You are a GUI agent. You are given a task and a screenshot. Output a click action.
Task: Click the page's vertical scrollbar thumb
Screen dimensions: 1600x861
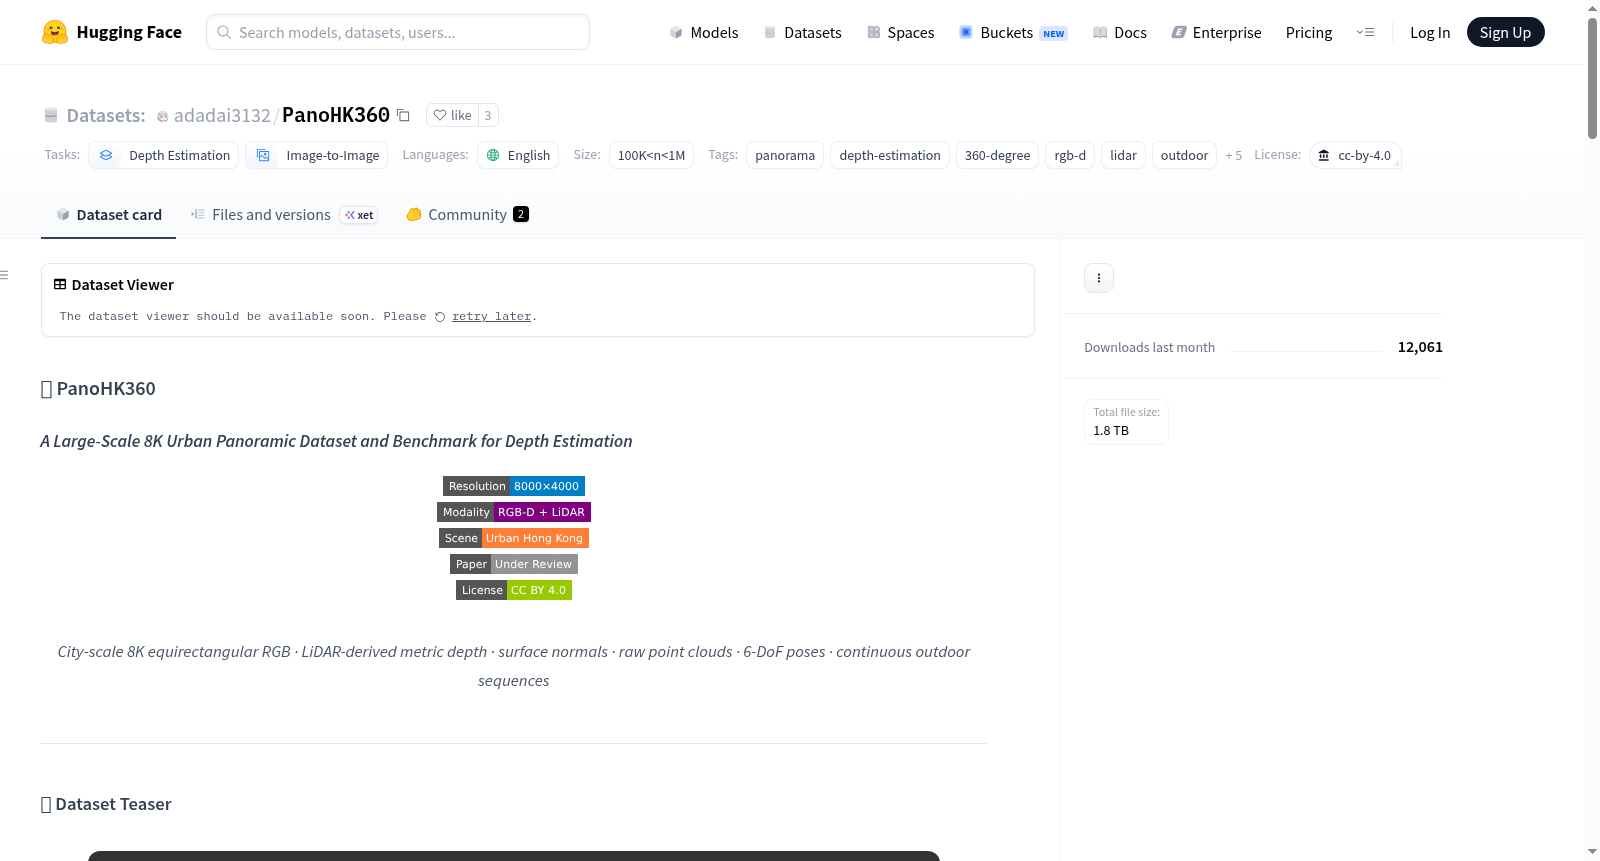coord(1592,78)
